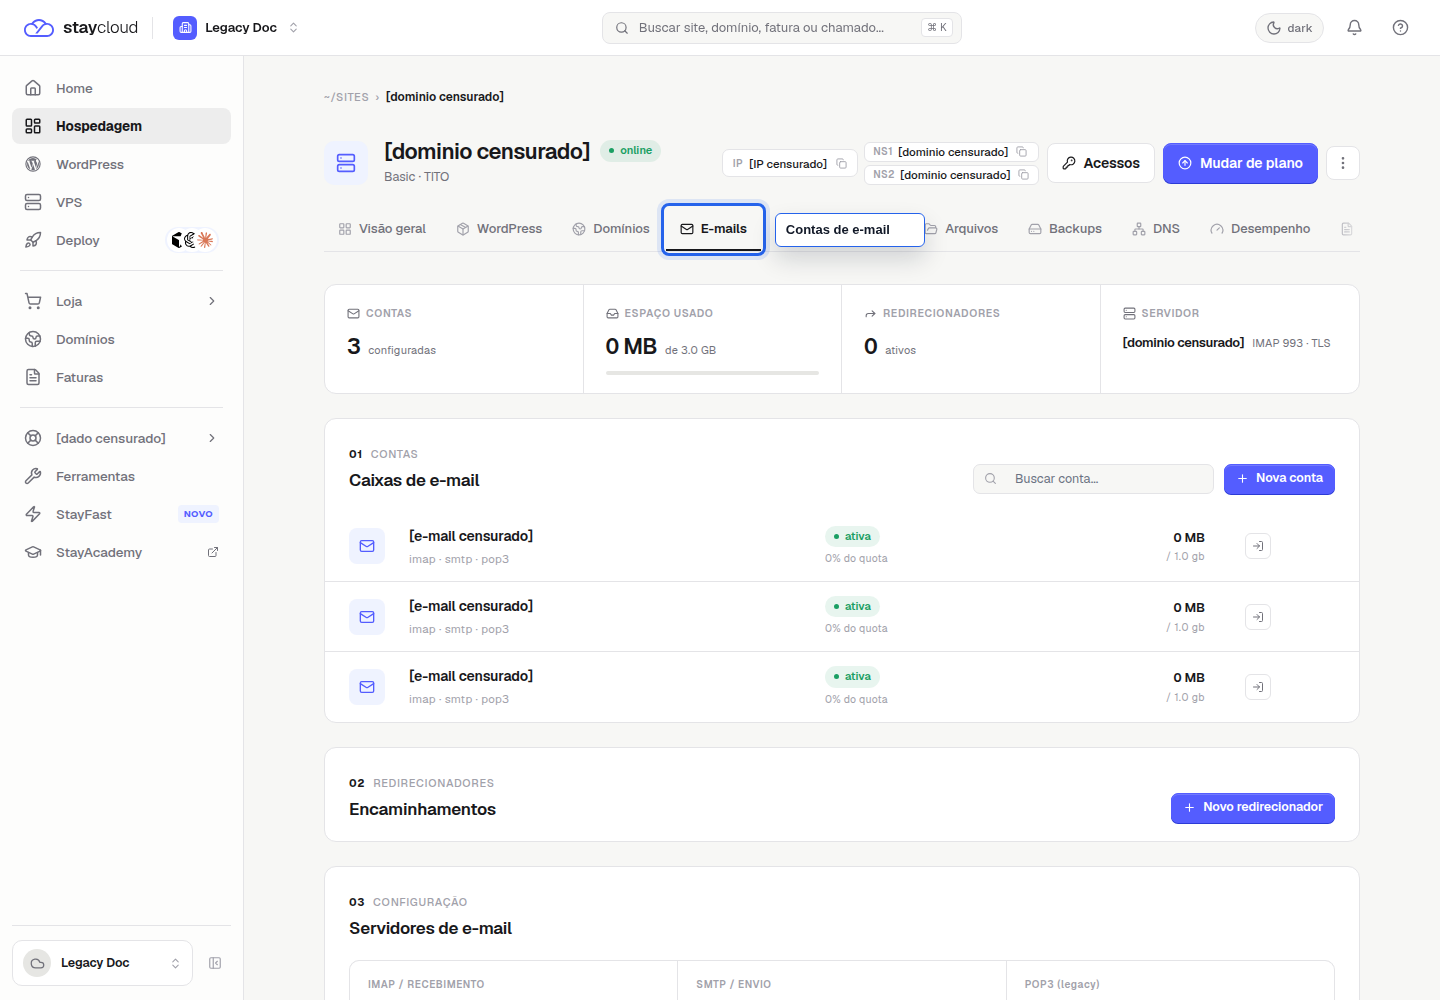The width and height of the screenshot is (1440, 1000).
Task: Click the '3 configuradas' accounts count
Action: pos(391,347)
